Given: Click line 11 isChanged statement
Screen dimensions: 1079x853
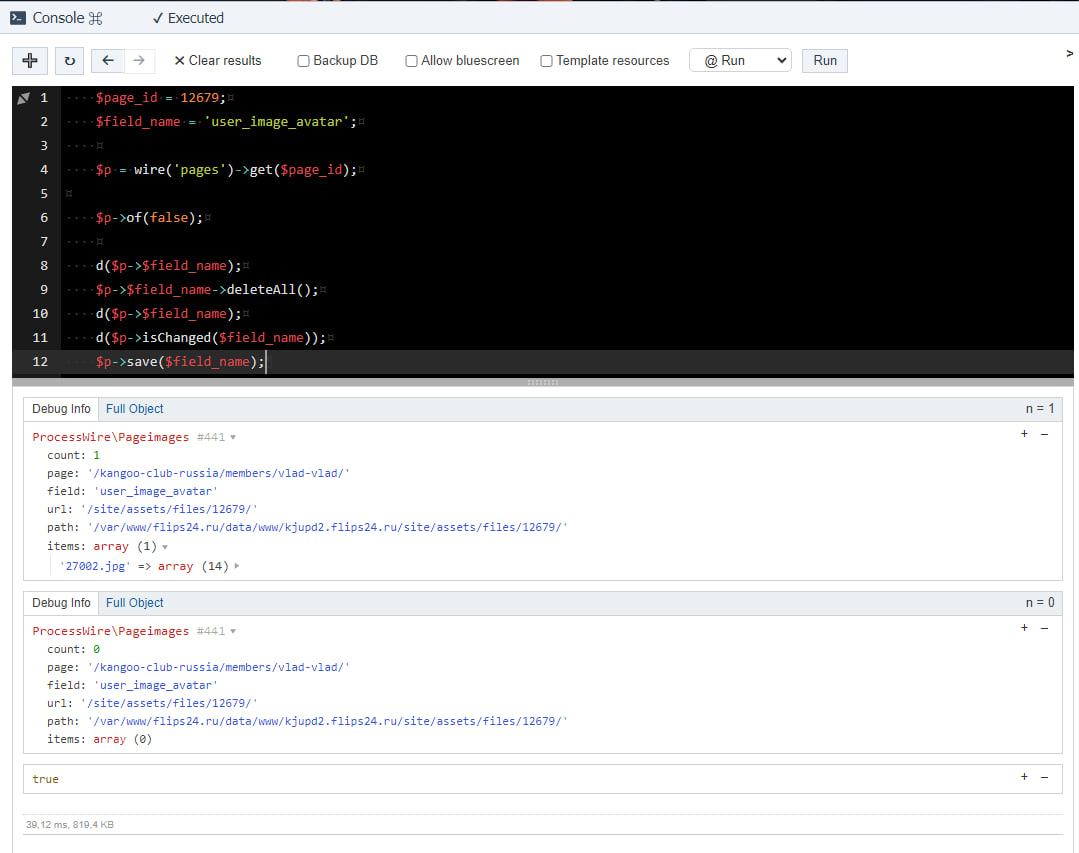Looking at the screenshot, I should pos(211,338).
